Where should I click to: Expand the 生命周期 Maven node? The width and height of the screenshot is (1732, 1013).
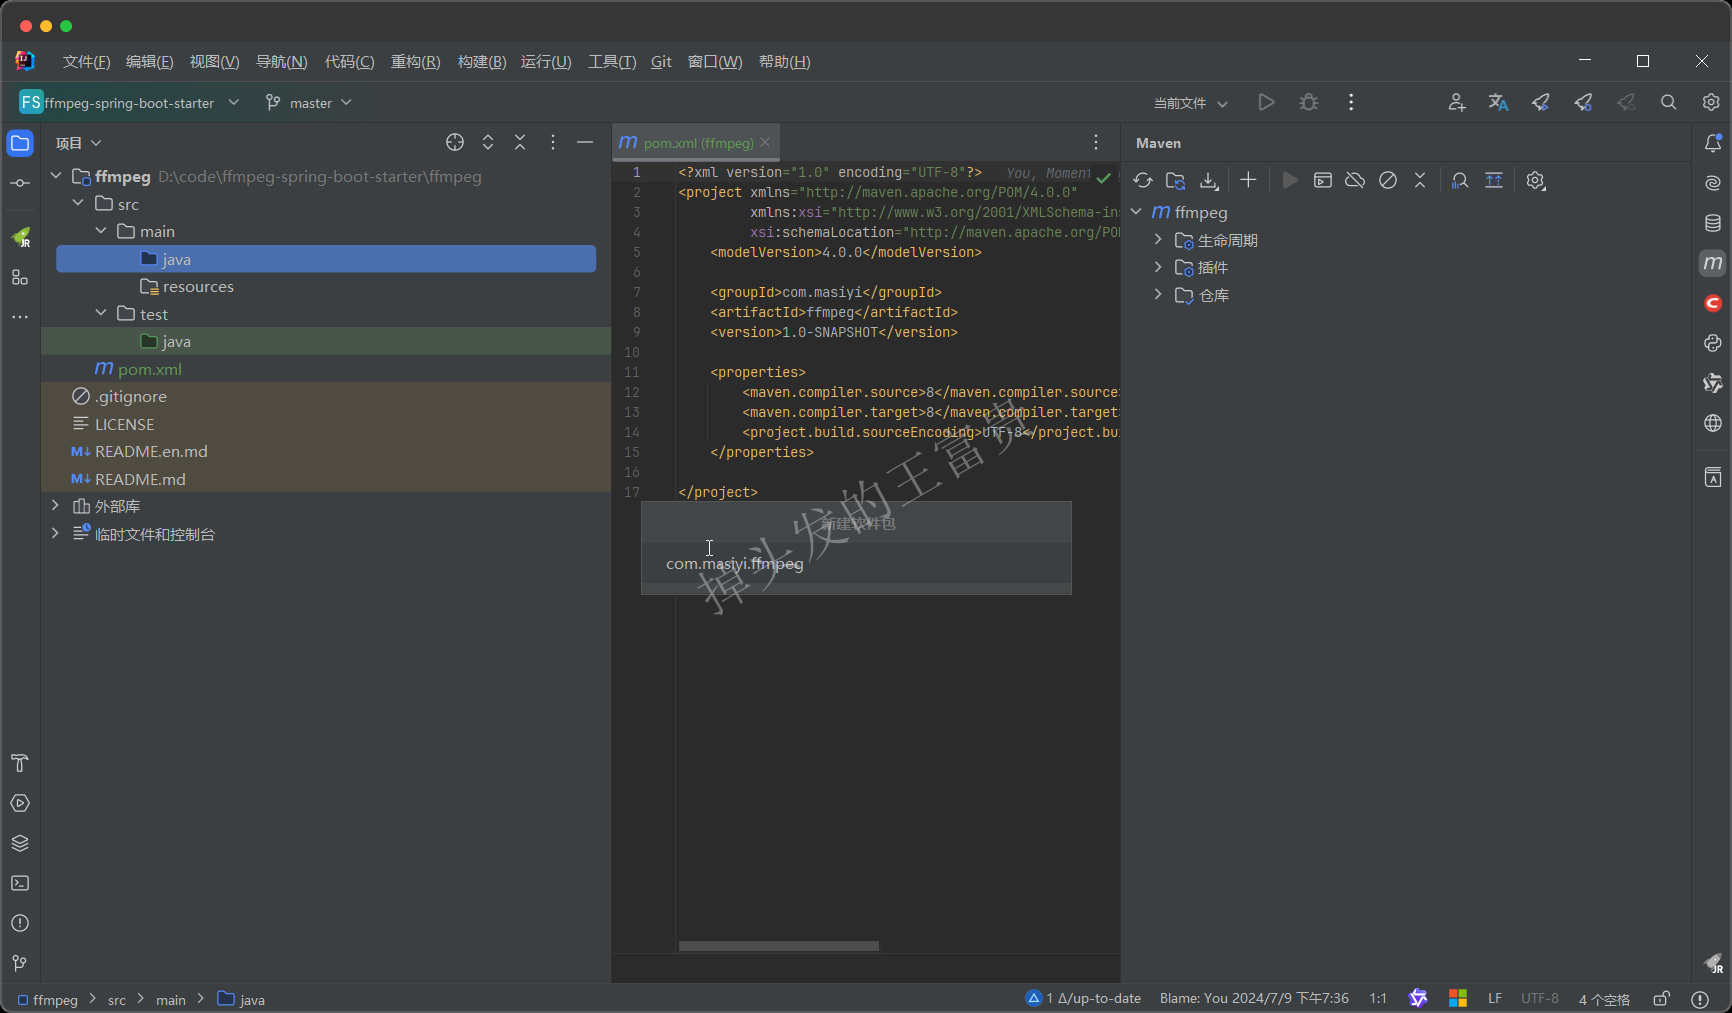pos(1158,239)
